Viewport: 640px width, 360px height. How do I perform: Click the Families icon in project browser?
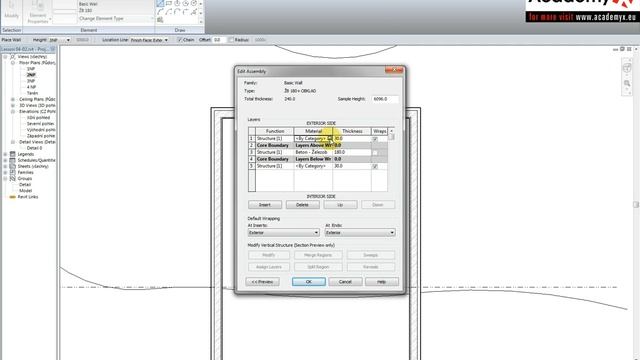click(13, 173)
